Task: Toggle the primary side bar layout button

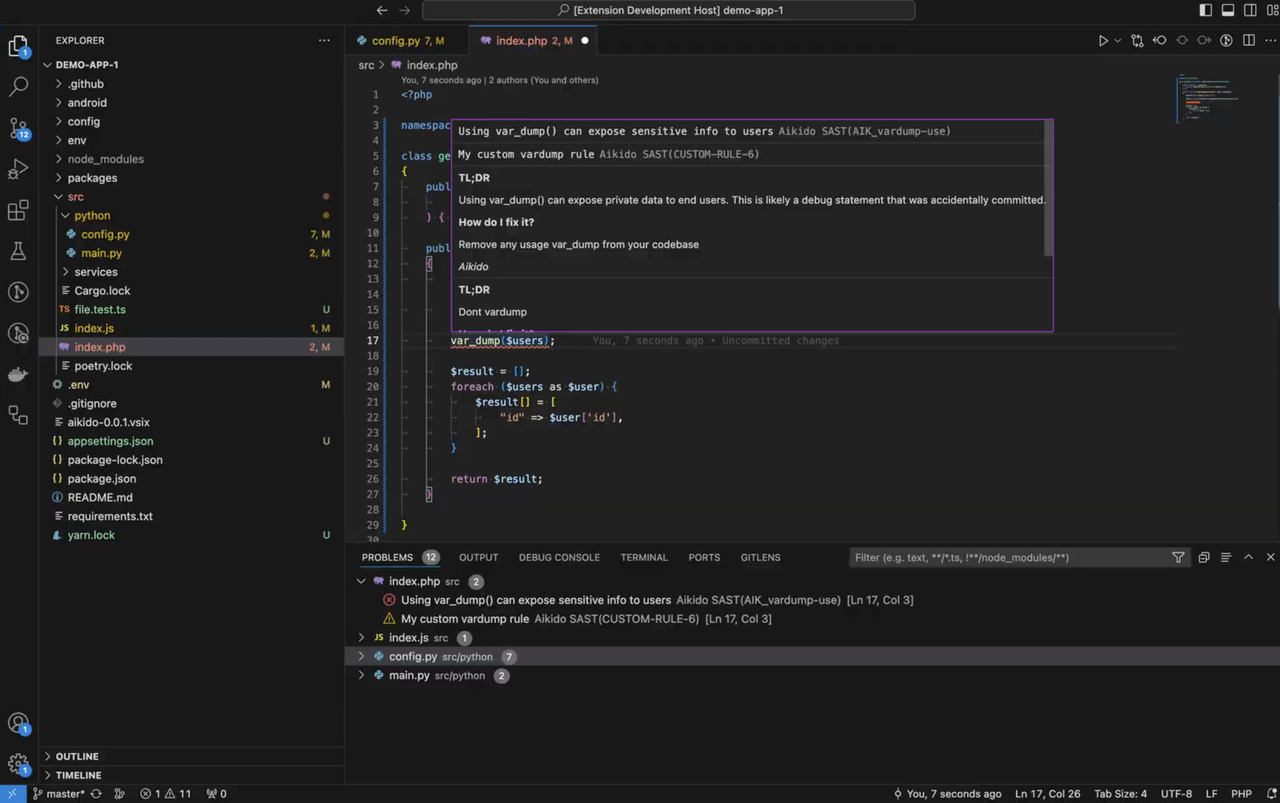Action: (x=1206, y=10)
